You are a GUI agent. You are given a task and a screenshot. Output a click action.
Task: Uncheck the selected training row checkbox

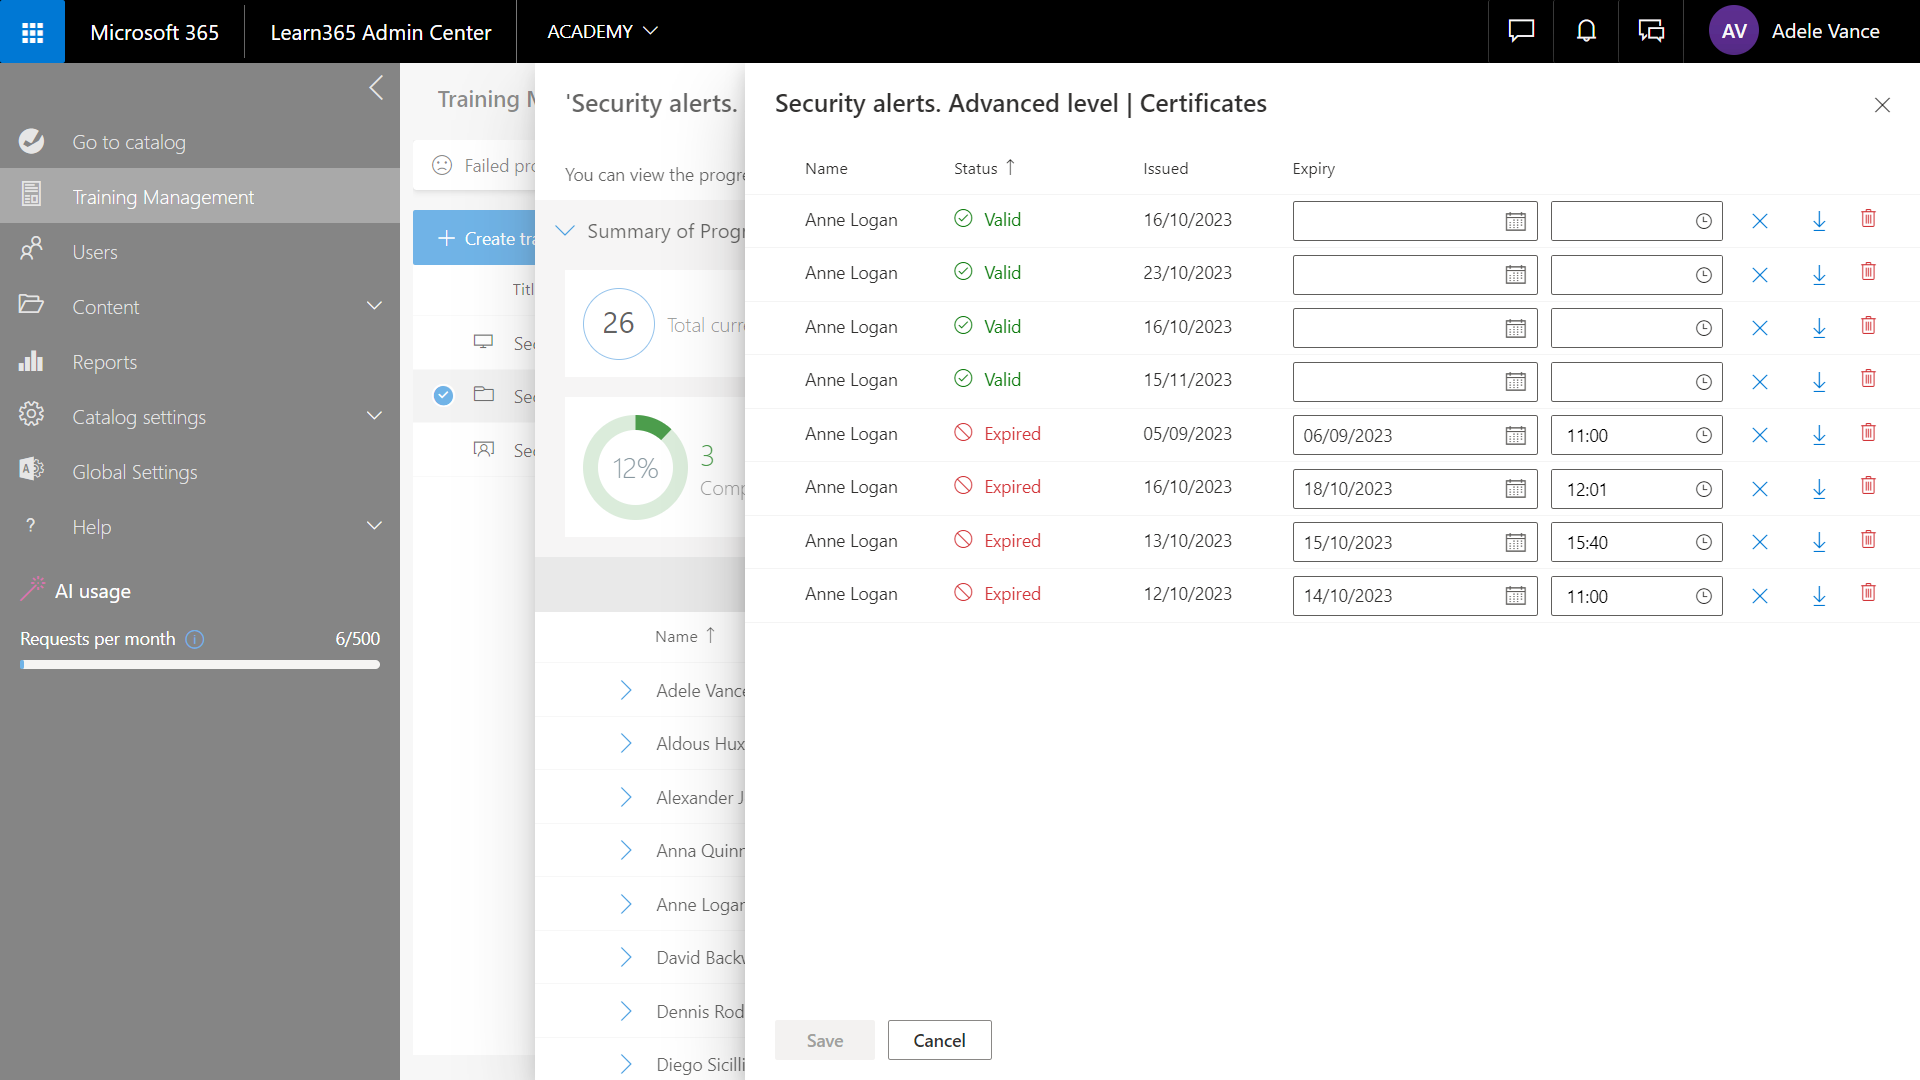click(443, 396)
